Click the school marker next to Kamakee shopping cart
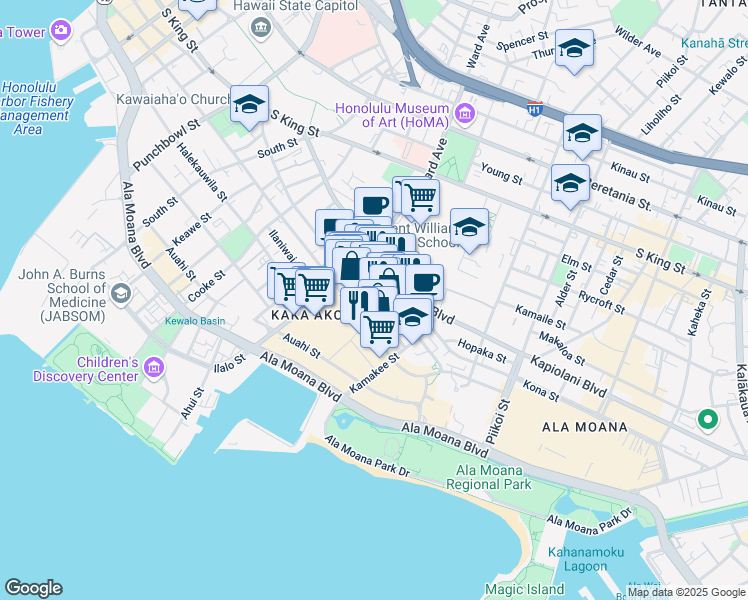This screenshot has height=600, width=748. tap(414, 320)
